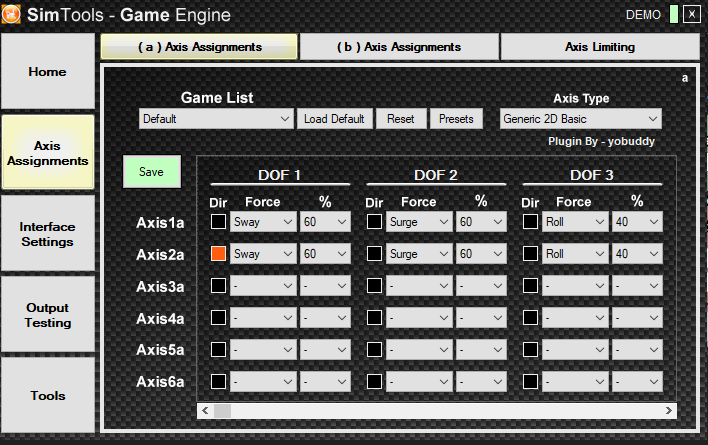This screenshot has height=445, width=708.
Task: Toggle Axis6a DOF 1 Dir box
Action: (x=219, y=382)
